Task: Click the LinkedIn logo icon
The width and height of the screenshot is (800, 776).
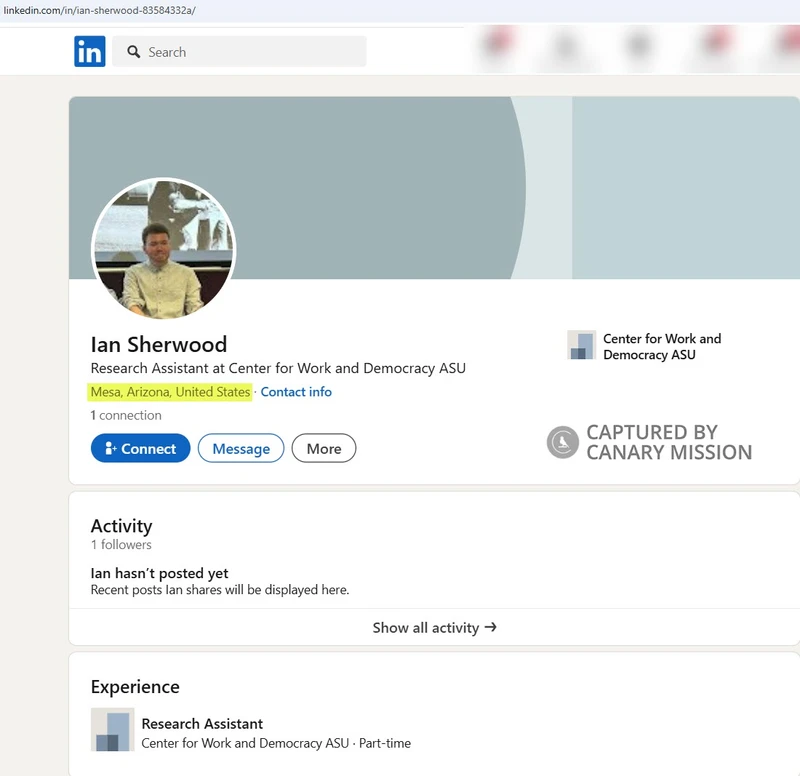Action: point(90,51)
